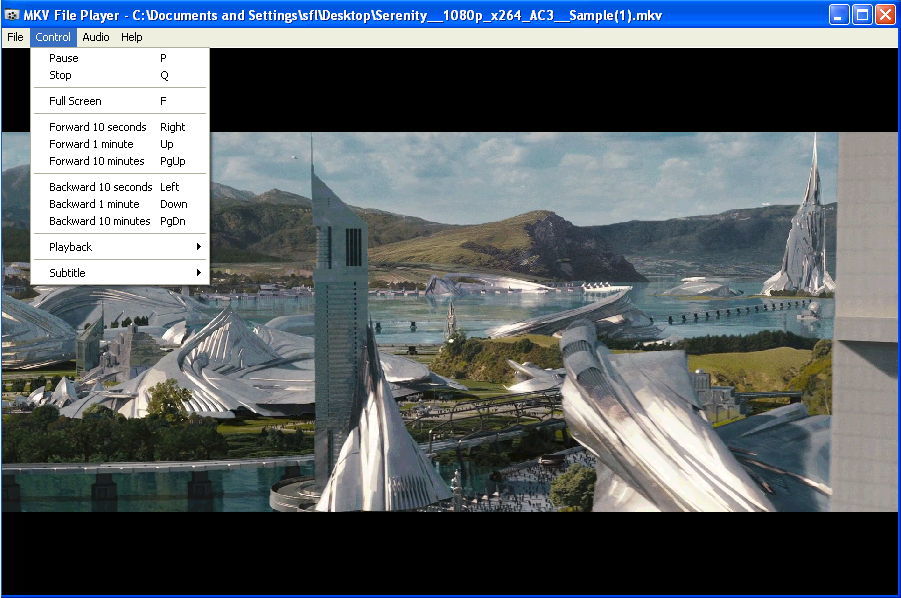Image resolution: width=901 pixels, height=598 pixels.
Task: Close the MKV File Player
Action: click(x=886, y=14)
